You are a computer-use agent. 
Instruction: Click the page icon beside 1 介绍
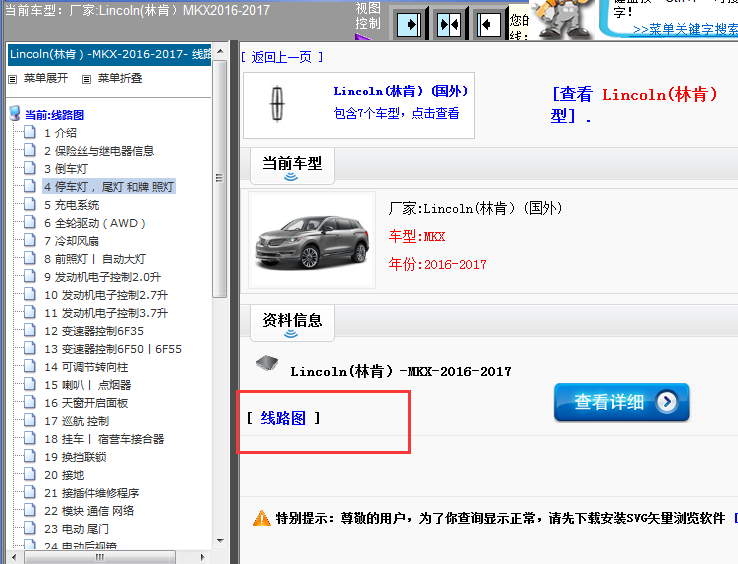(30, 132)
